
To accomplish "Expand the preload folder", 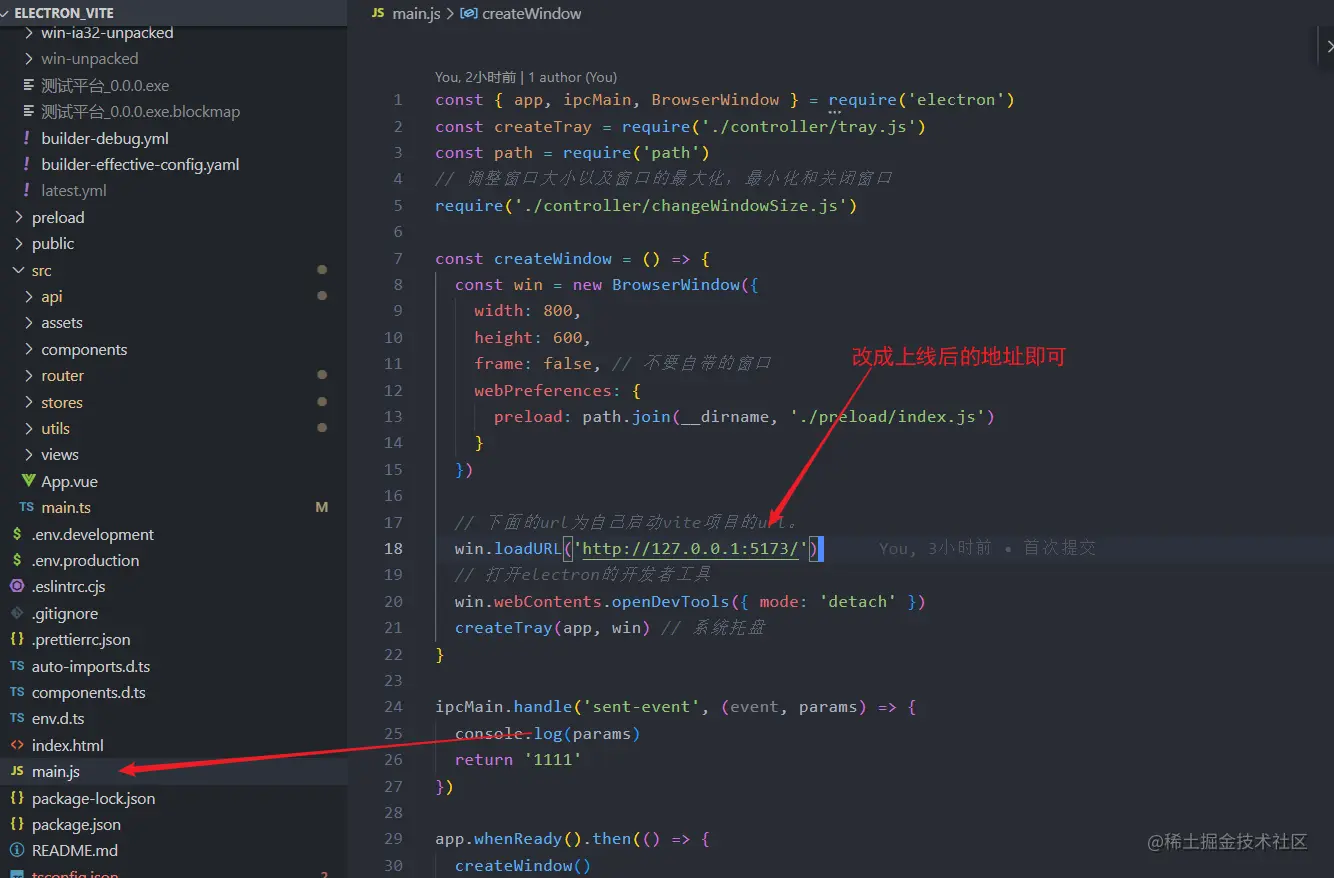I will tap(19, 217).
